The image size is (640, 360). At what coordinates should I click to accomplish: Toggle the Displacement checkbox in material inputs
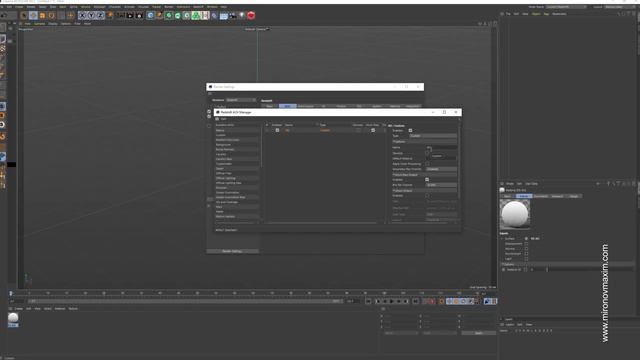coord(526,244)
